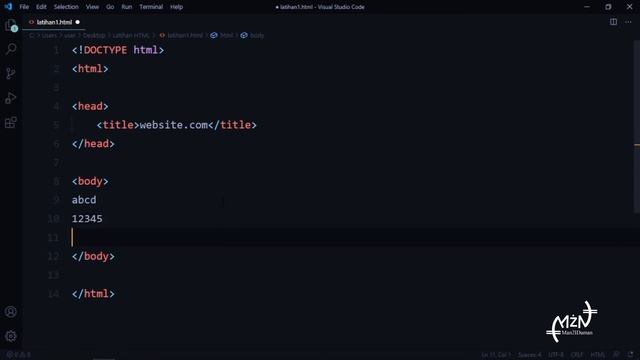Image resolution: width=640 pixels, height=360 pixels.
Task: Open the Go menu
Action: coord(110,7)
